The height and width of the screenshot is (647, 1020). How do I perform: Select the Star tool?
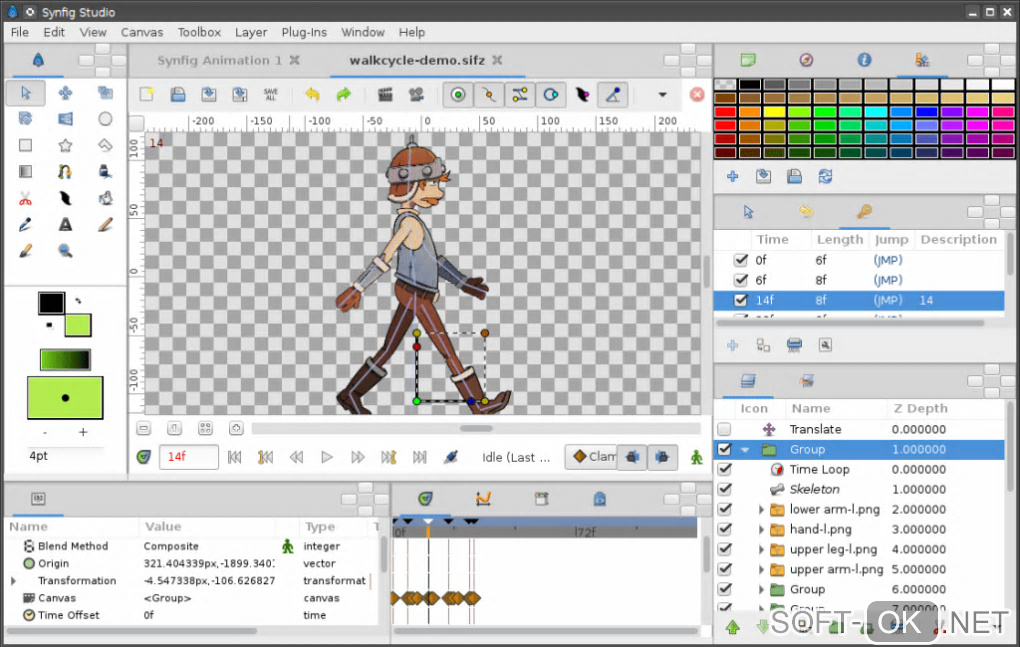coord(65,145)
